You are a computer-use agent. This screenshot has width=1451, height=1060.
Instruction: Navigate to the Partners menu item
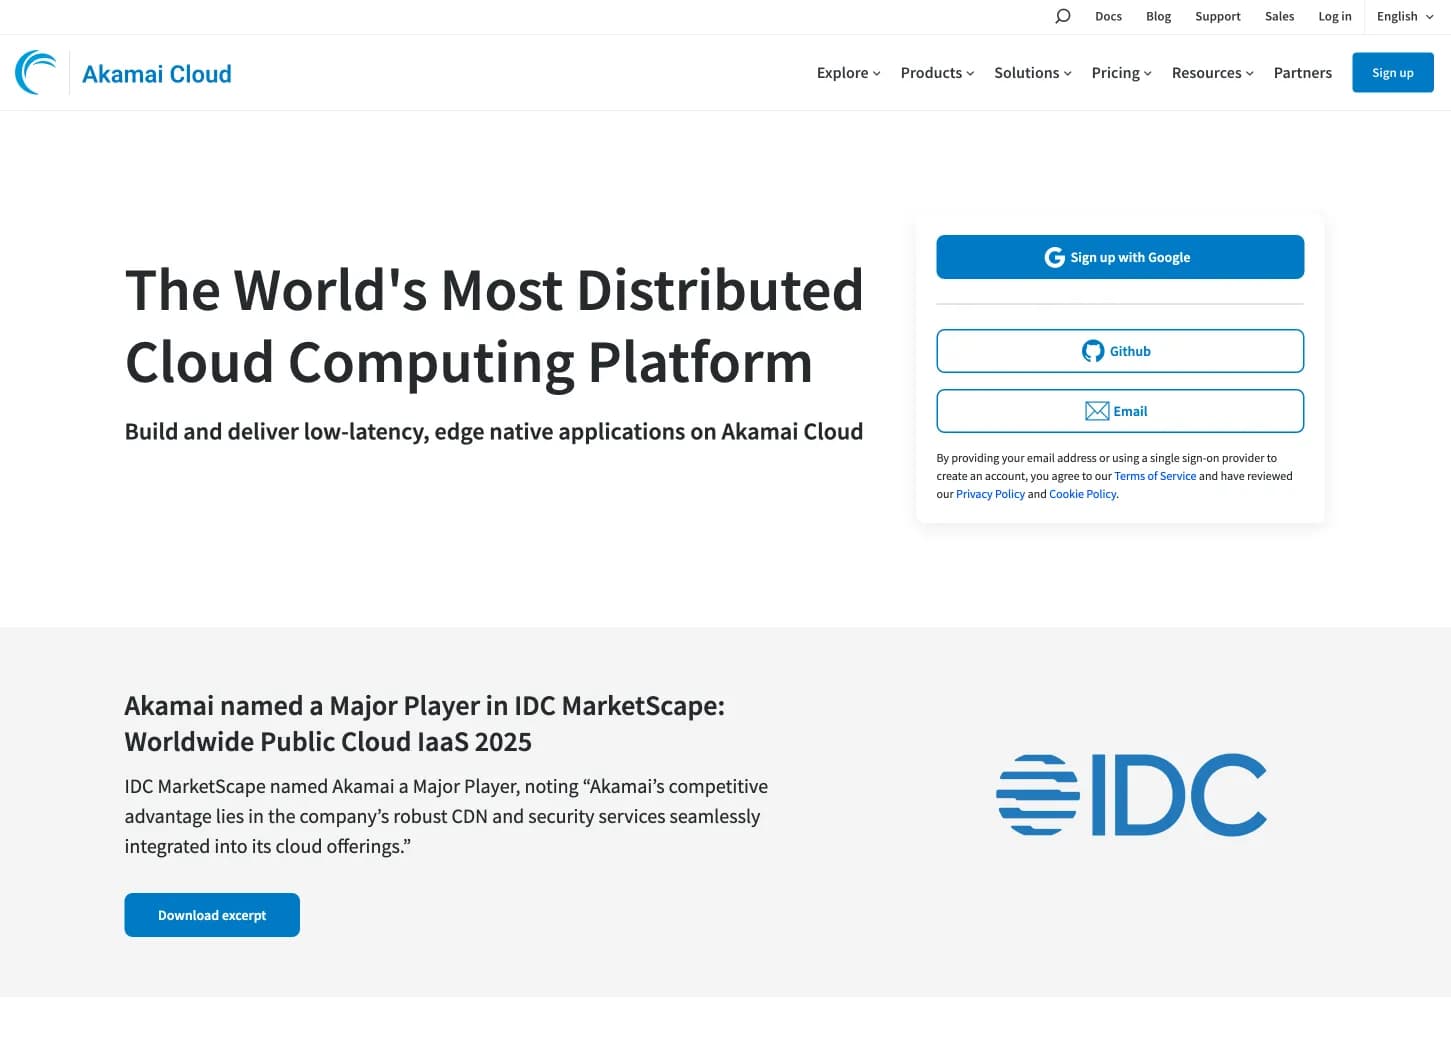[1302, 72]
